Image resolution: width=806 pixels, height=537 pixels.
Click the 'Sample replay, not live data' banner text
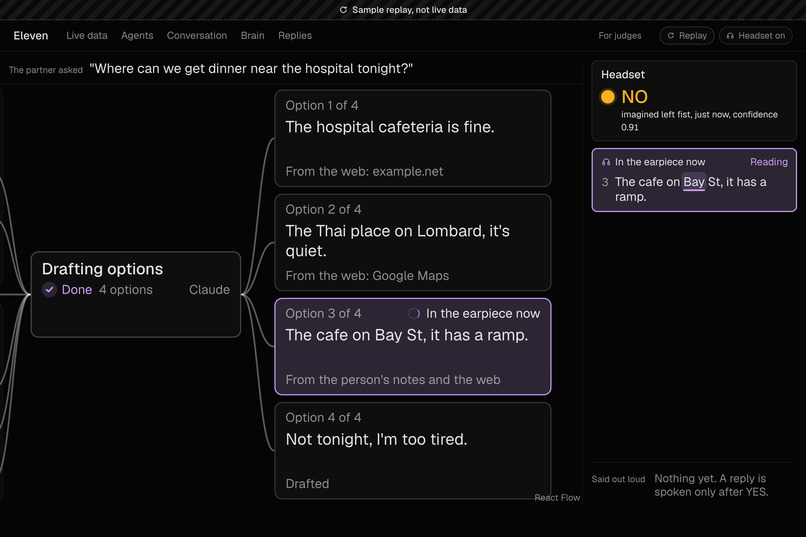click(x=409, y=10)
